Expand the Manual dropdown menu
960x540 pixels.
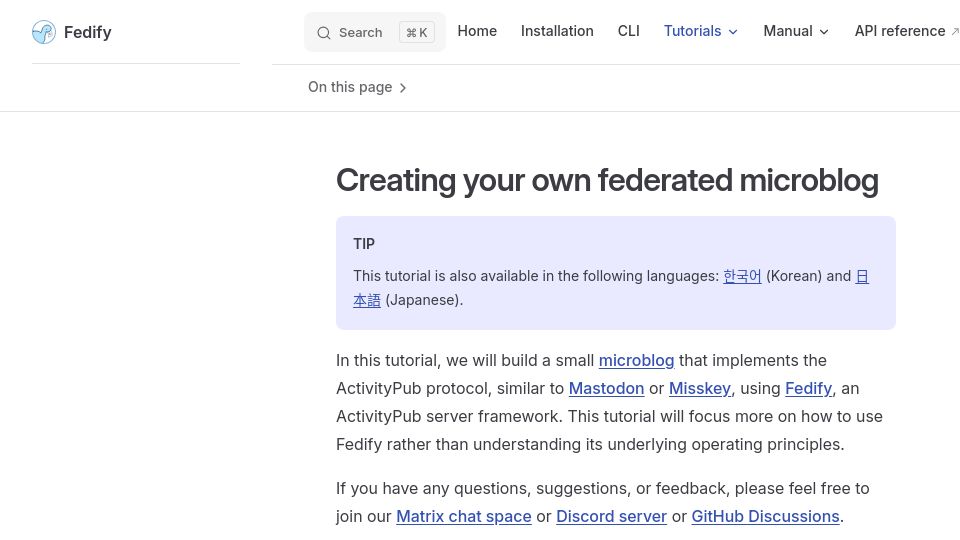click(x=796, y=31)
